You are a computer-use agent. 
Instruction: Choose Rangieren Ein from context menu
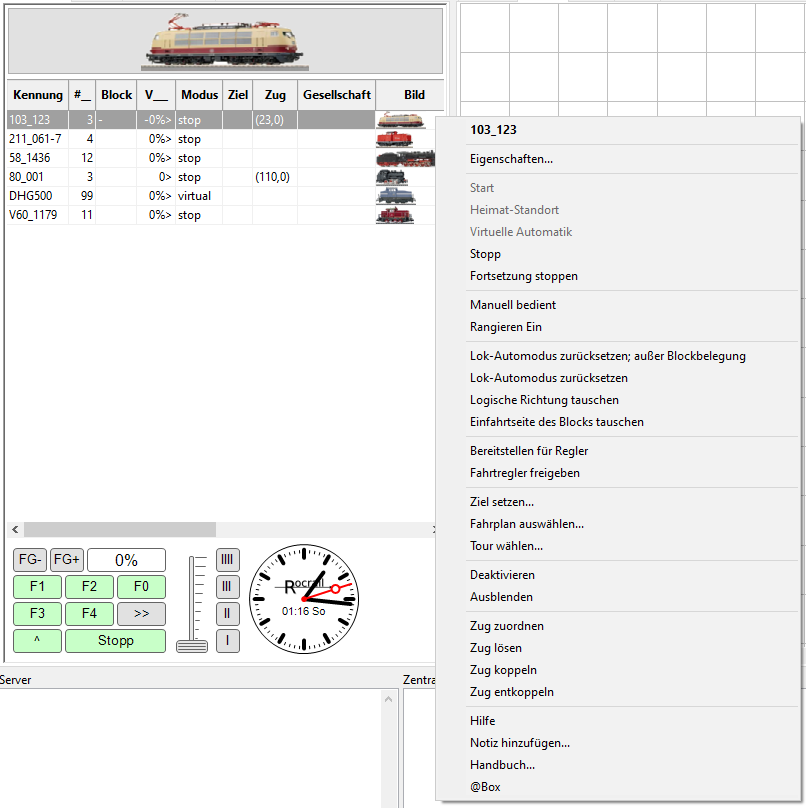pyautogui.click(x=506, y=327)
